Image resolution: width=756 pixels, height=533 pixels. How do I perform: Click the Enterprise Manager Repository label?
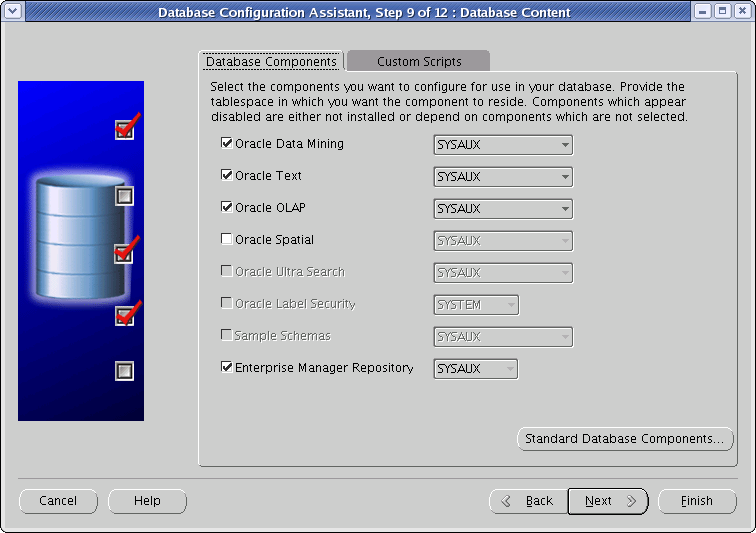point(324,368)
